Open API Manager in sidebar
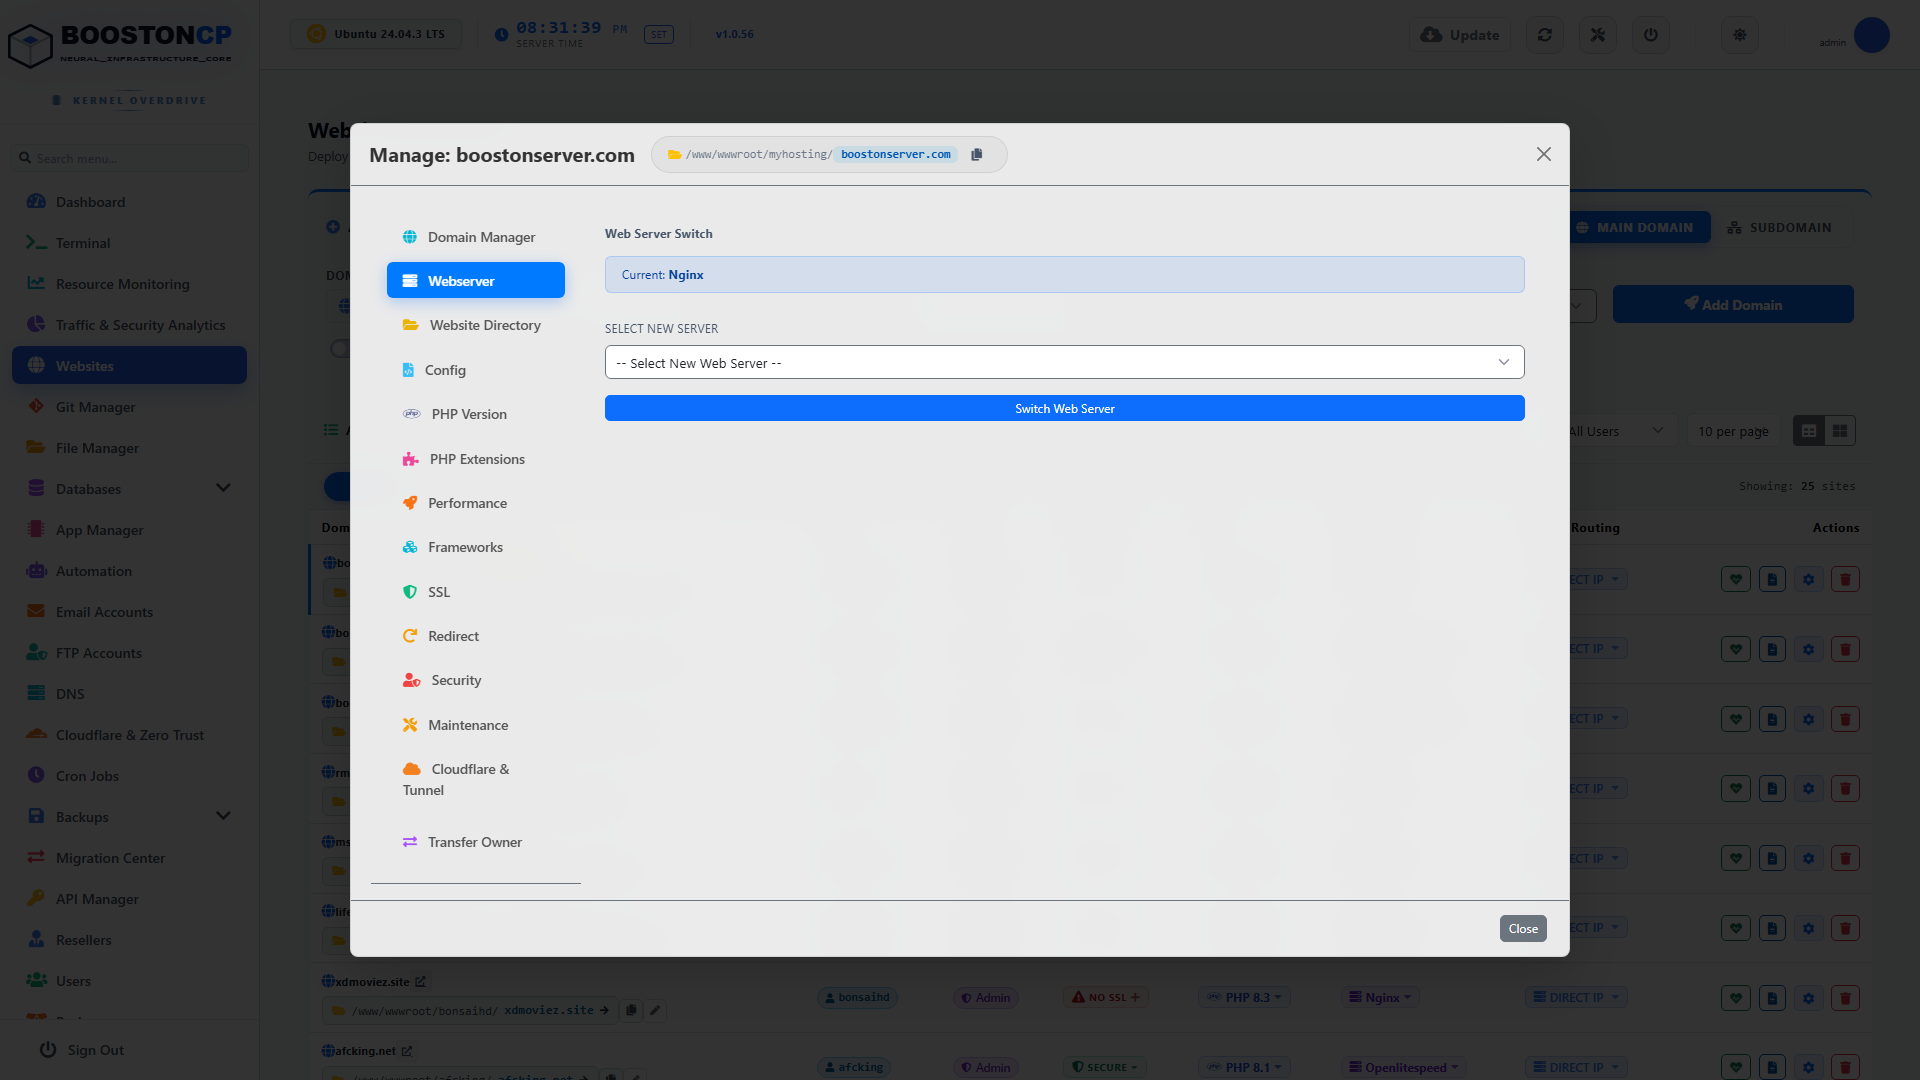 (x=129, y=899)
